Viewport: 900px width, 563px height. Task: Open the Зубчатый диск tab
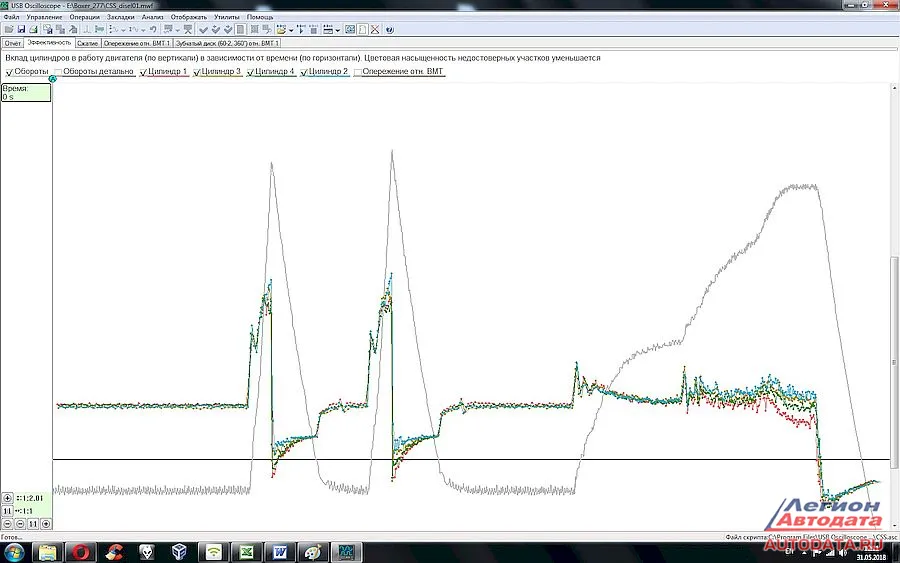[228, 44]
